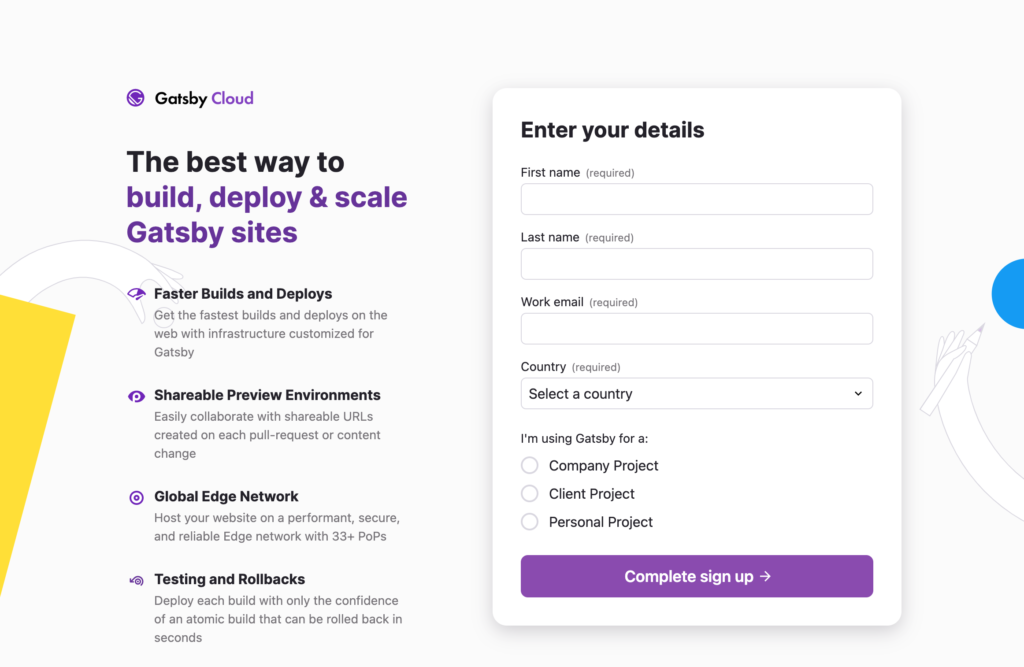Click the Gatsby Cloud logo icon
Viewport: 1024px width, 667px height.
tap(136, 98)
